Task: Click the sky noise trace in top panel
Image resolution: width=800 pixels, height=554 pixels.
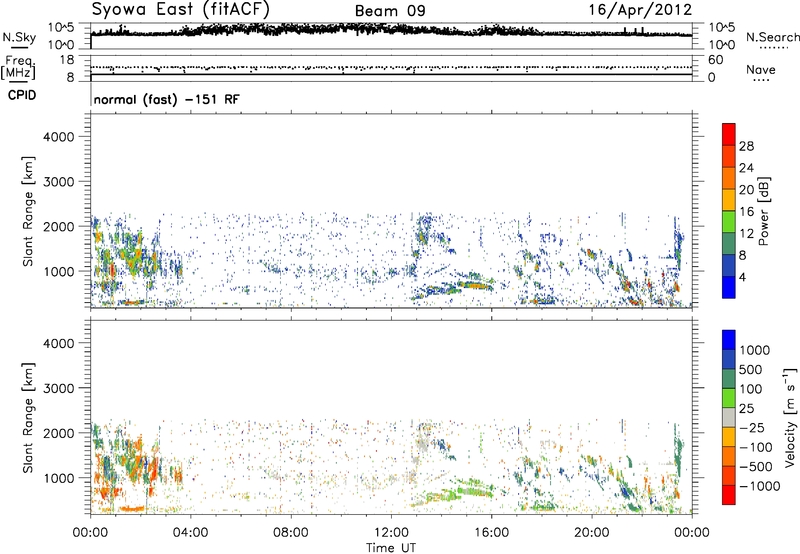Action: click(391, 31)
